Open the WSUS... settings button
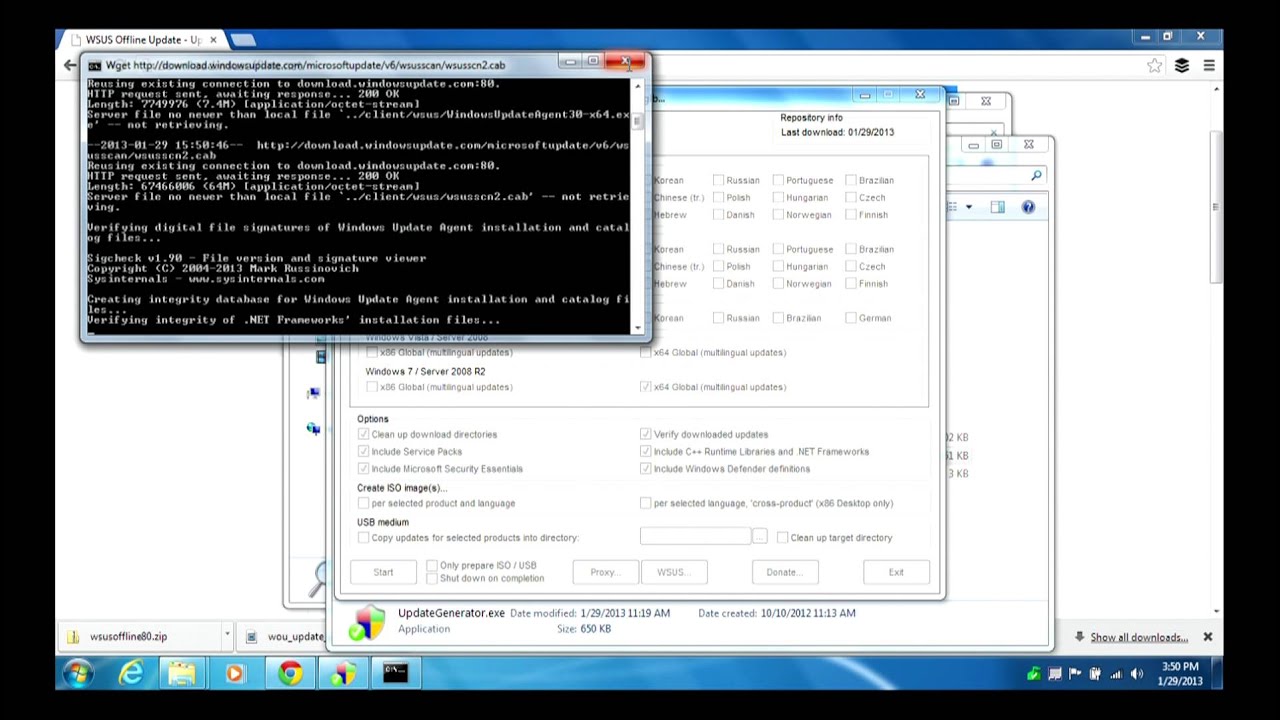This screenshot has height=720, width=1280. tap(673, 572)
